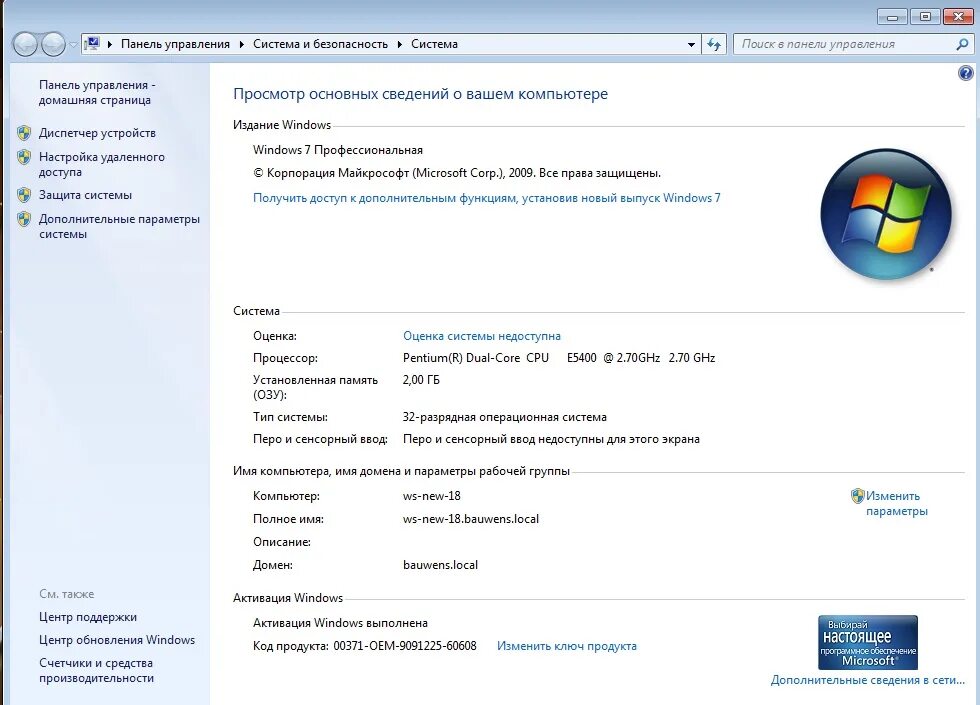Go to Система и безопасность breadcrumb
Image resolution: width=980 pixels, height=705 pixels.
[x=320, y=44]
